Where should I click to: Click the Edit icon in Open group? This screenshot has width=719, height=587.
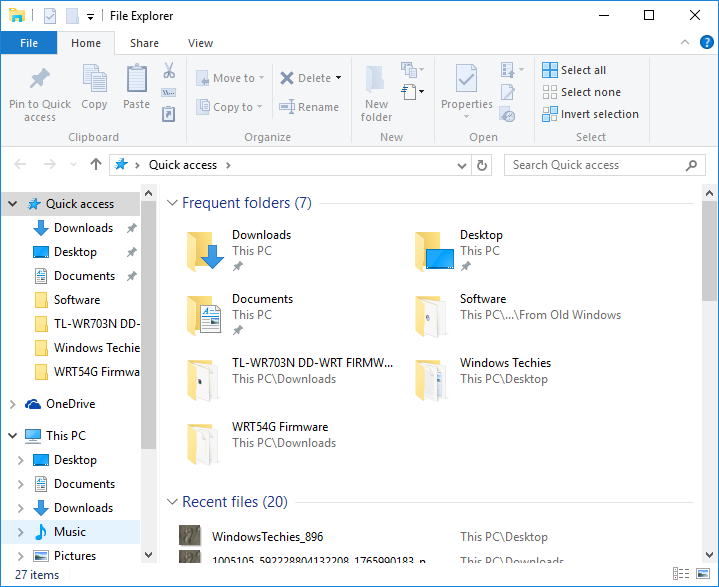coord(507,92)
